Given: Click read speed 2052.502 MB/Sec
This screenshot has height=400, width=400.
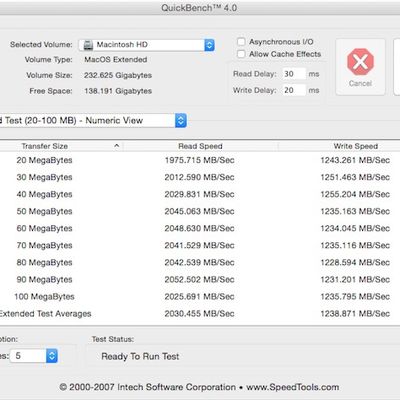Looking at the screenshot, I should pyautogui.click(x=199, y=279).
